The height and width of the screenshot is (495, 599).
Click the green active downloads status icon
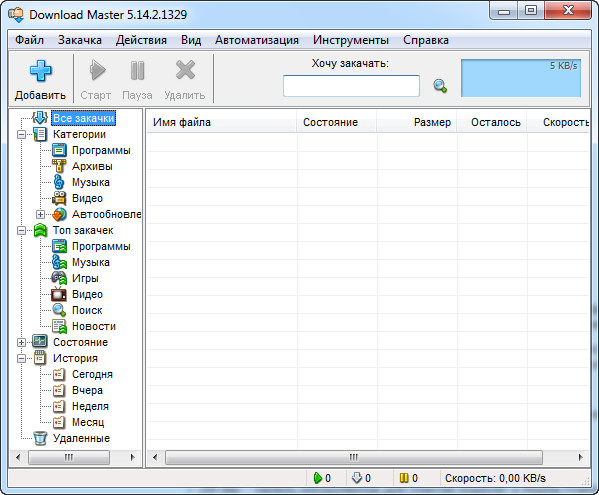coord(317,478)
